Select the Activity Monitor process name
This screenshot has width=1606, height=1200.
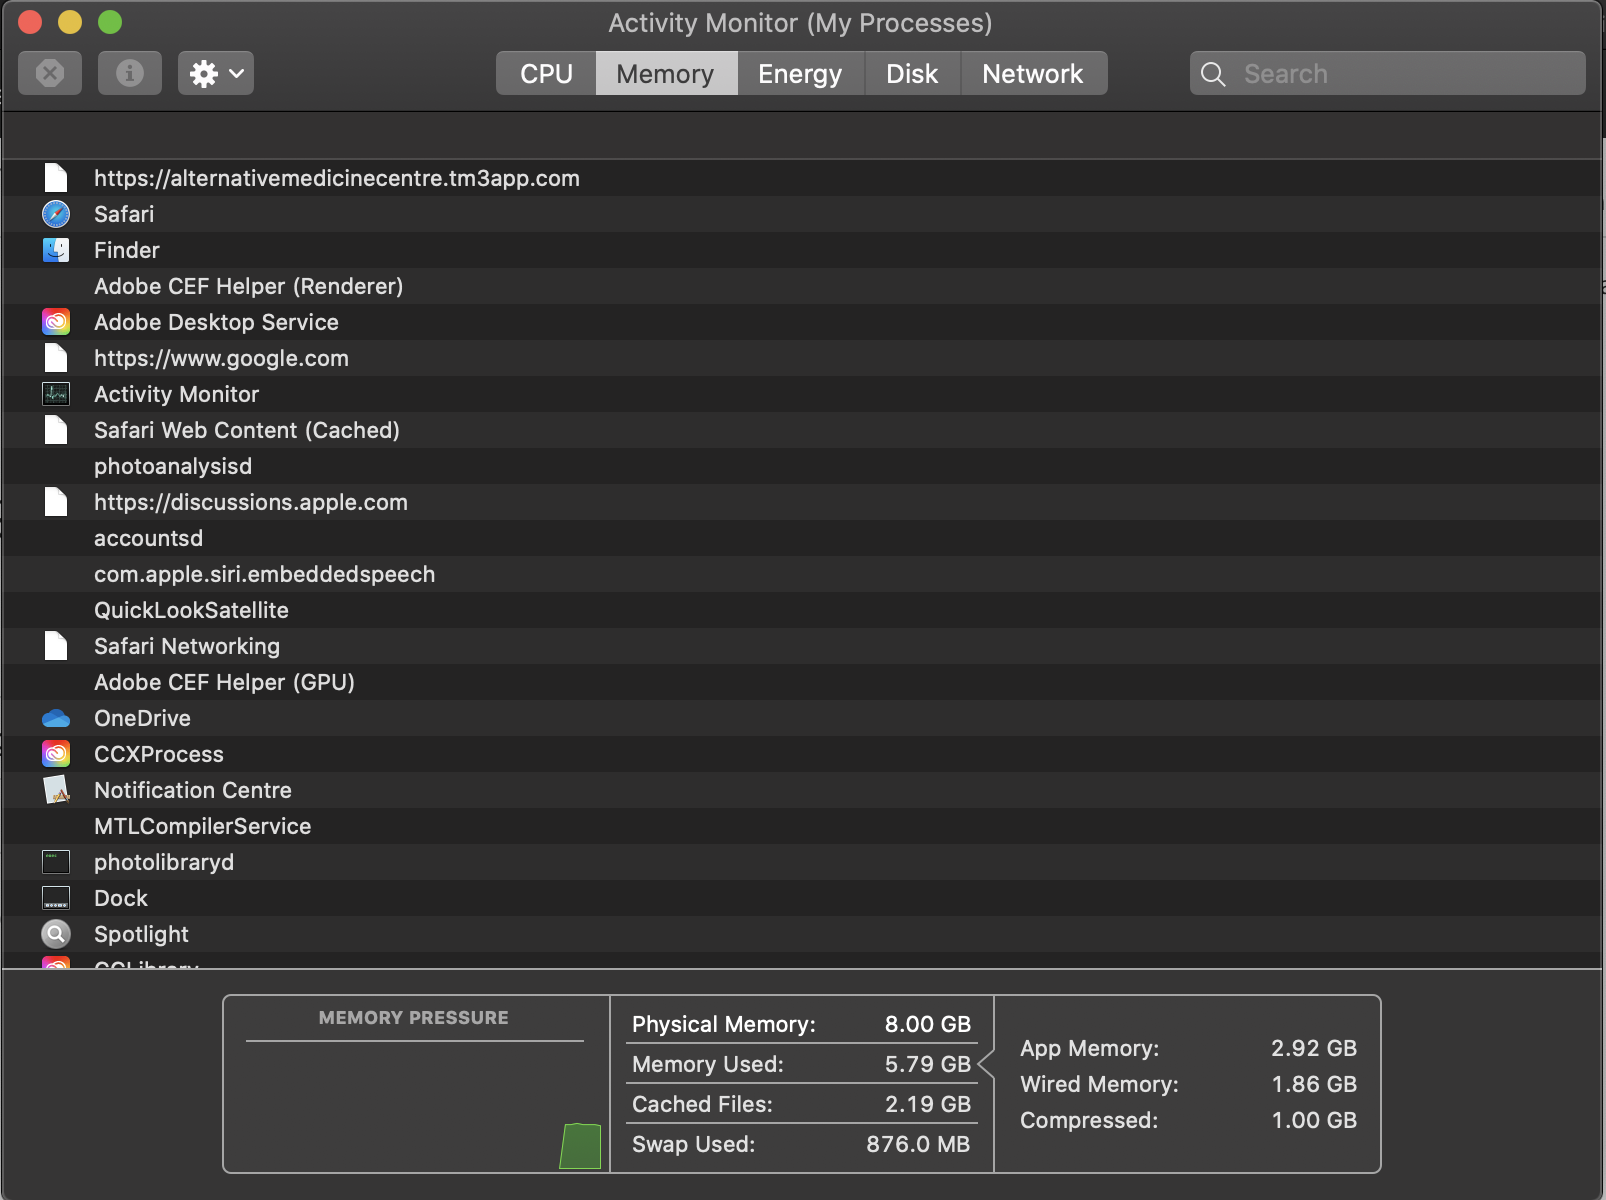pos(177,394)
